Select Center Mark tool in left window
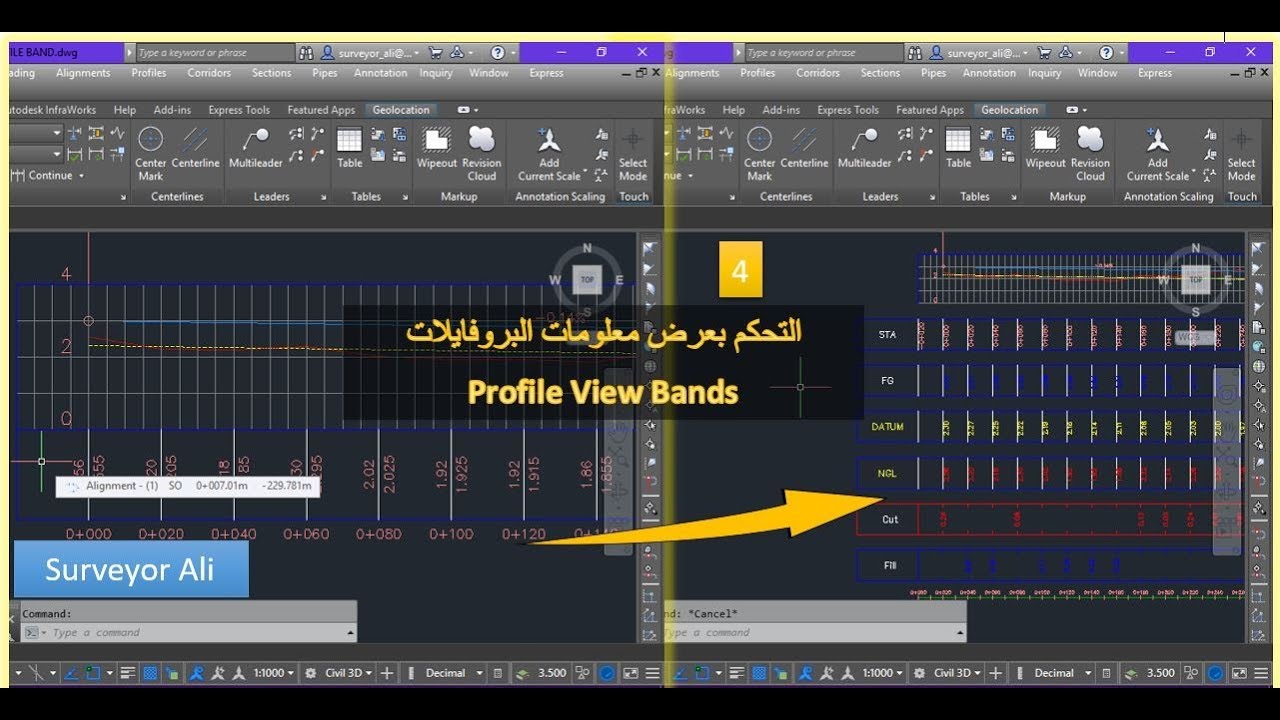Image resolution: width=1280 pixels, height=720 pixels. click(150, 153)
